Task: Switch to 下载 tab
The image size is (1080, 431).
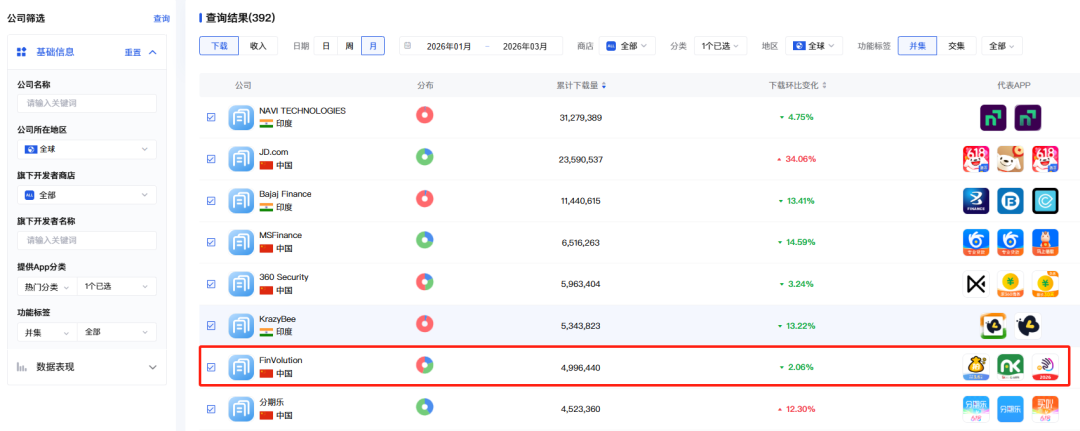Action: 219,45
